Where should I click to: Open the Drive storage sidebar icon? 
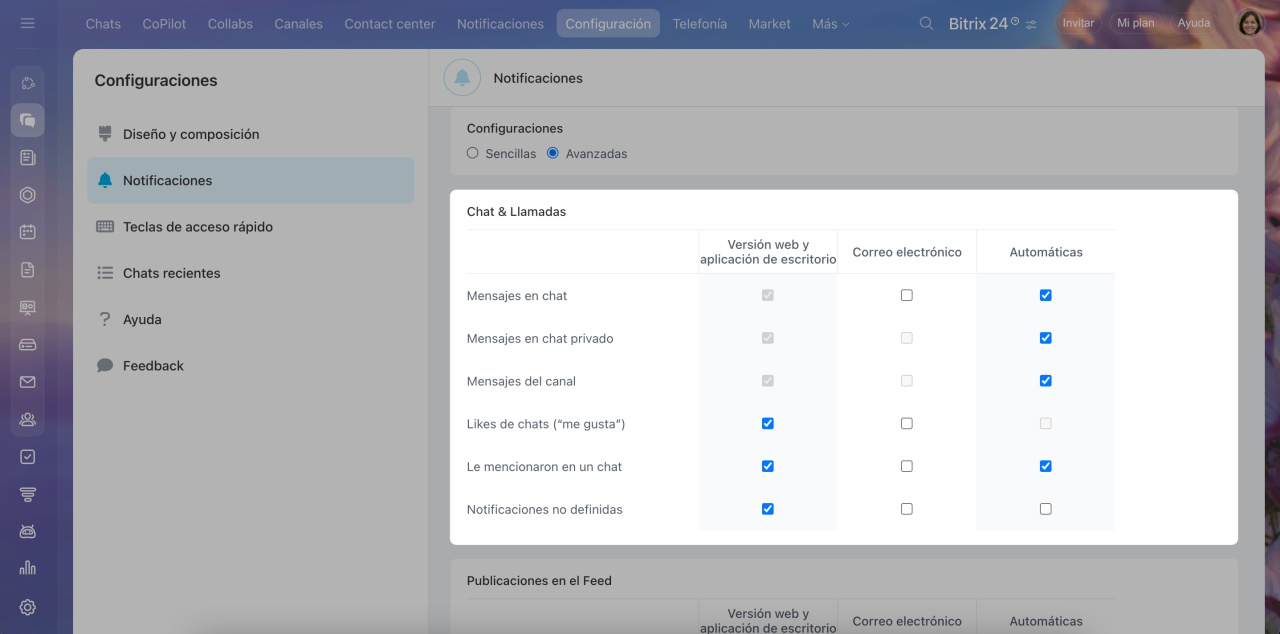click(27, 344)
